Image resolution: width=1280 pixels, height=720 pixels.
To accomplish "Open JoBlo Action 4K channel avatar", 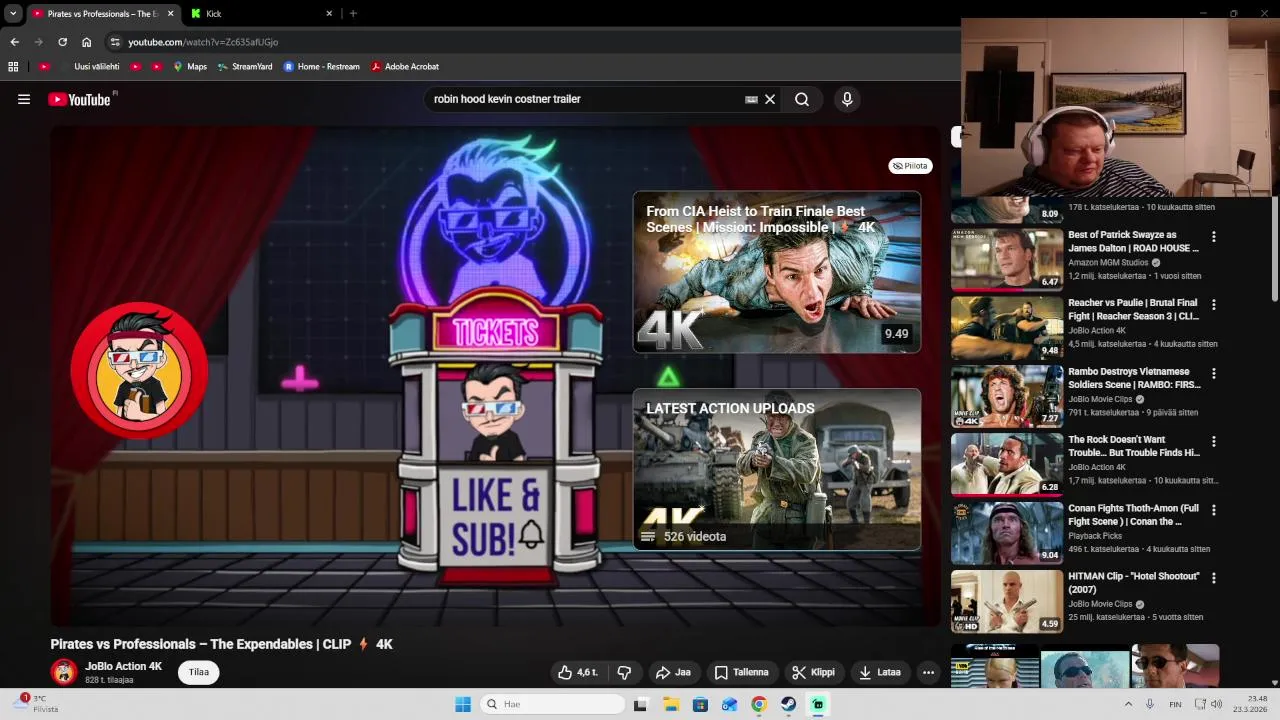I will click(64, 672).
